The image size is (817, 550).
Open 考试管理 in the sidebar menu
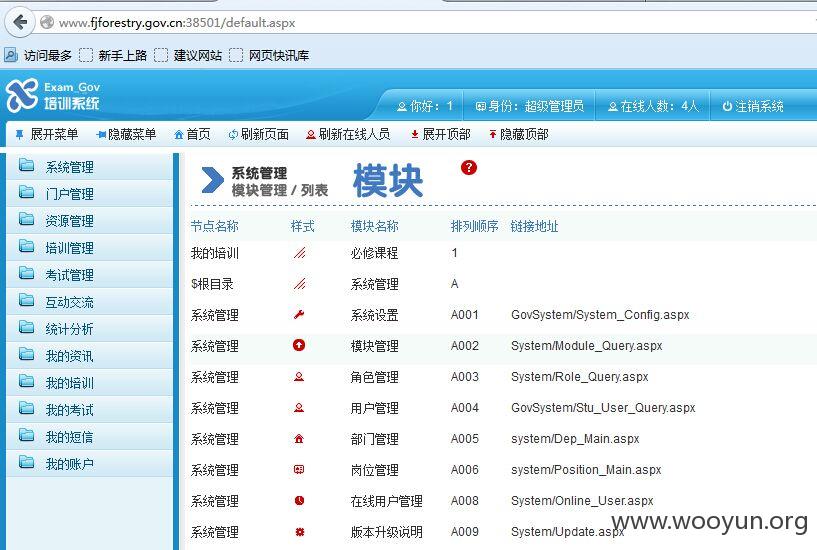point(89,275)
